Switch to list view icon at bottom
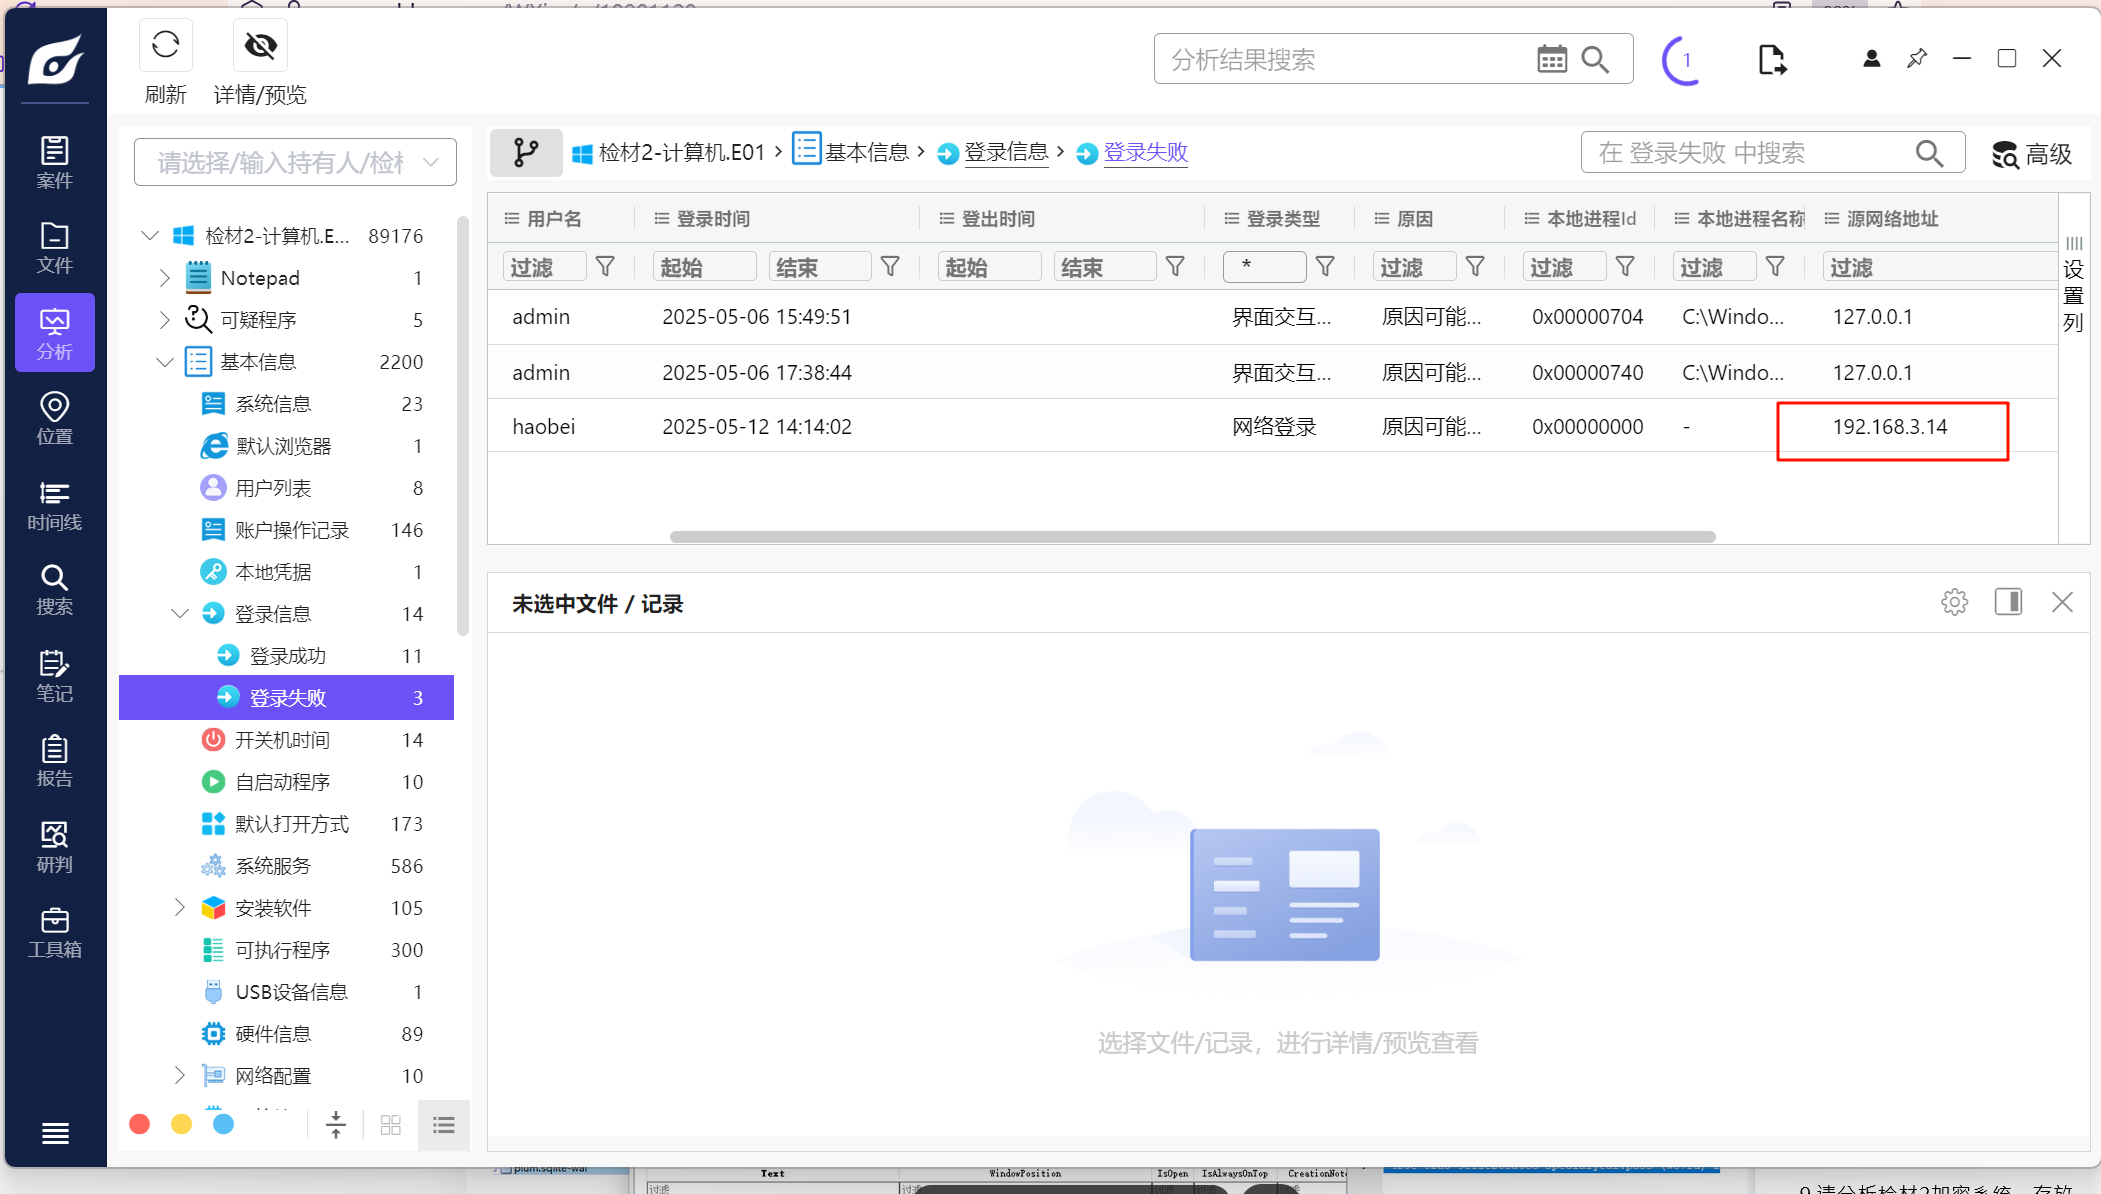The image size is (2101, 1194). point(444,1126)
